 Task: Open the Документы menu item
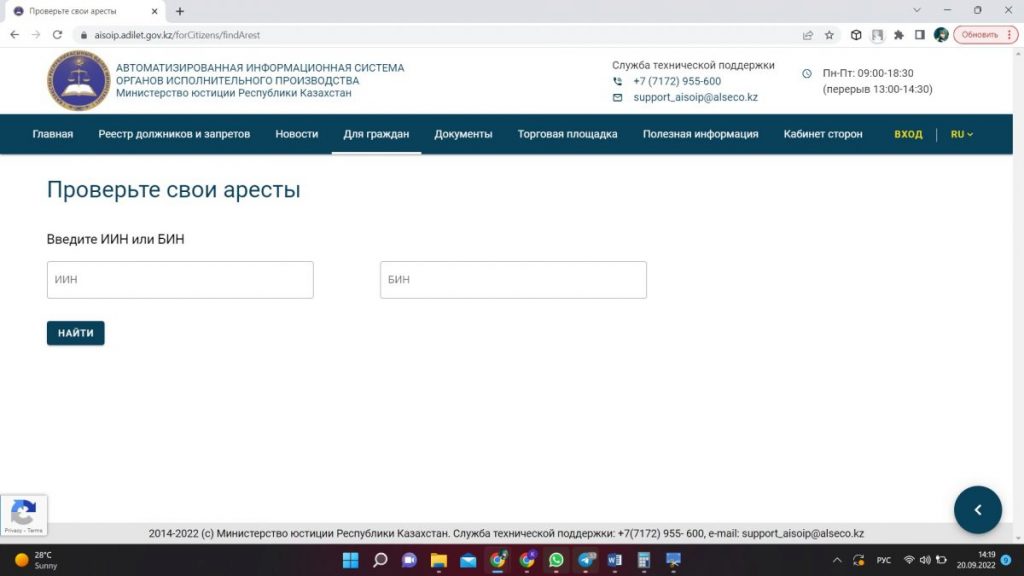click(463, 134)
